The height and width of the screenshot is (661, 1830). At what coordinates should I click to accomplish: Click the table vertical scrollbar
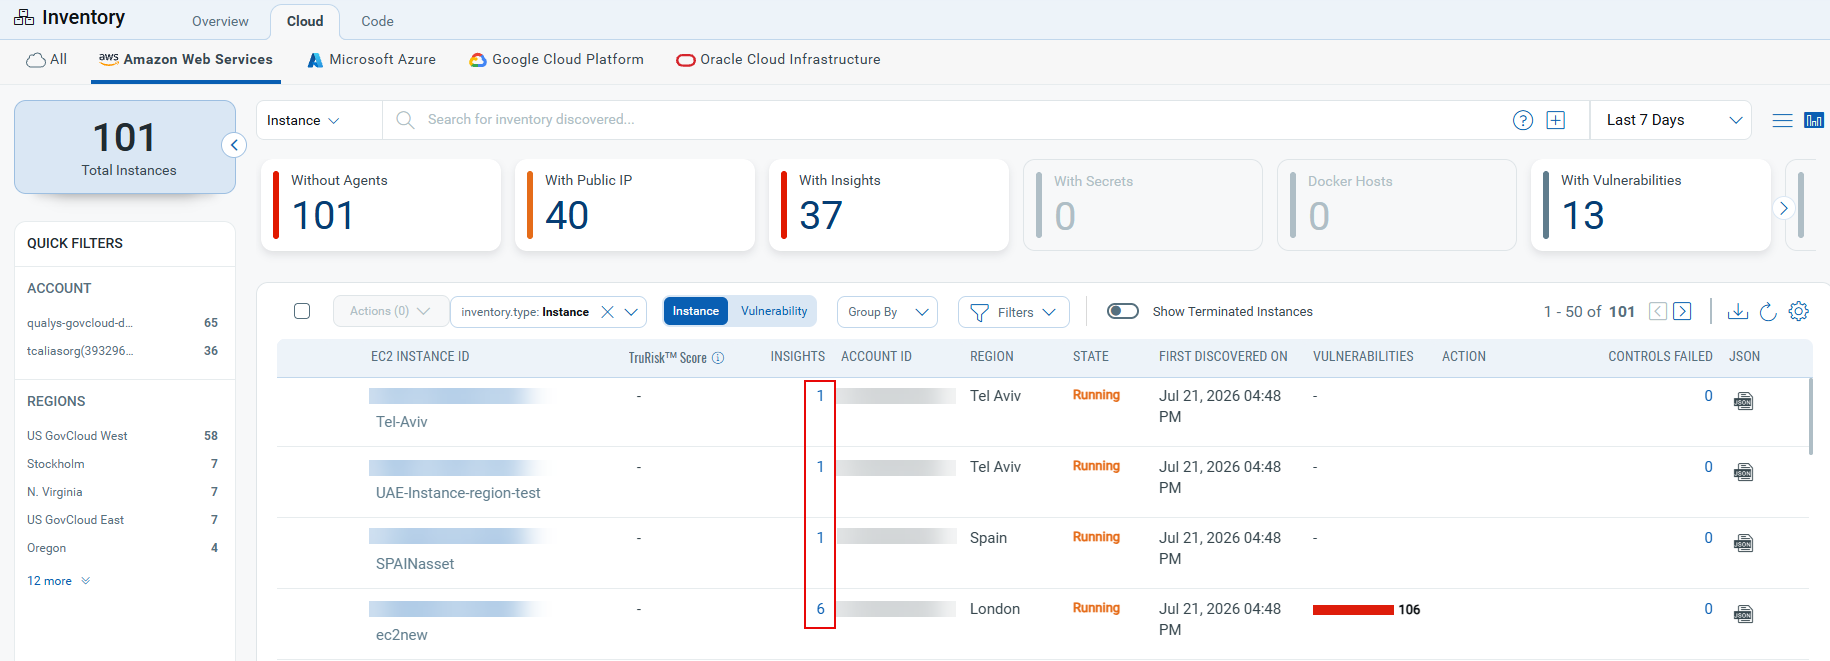[1810, 416]
